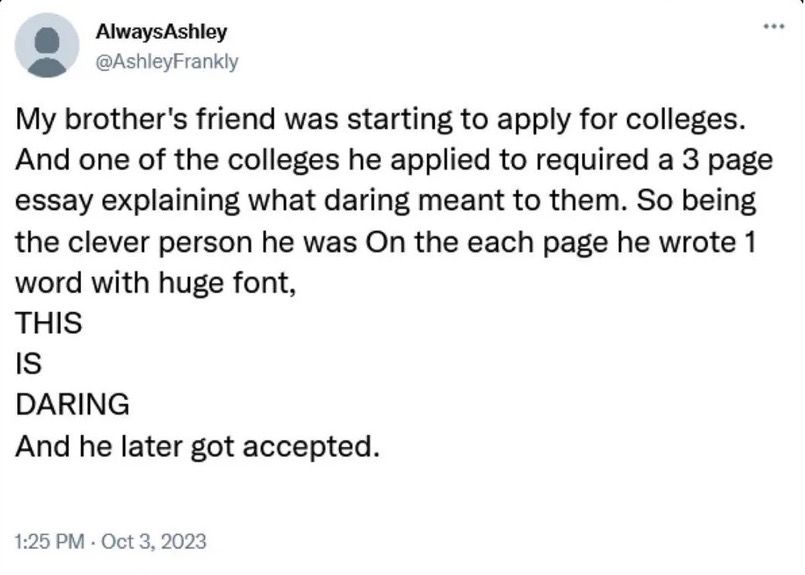Click the Oct 3, 2023 date
805x575 pixels.
click(x=155, y=541)
